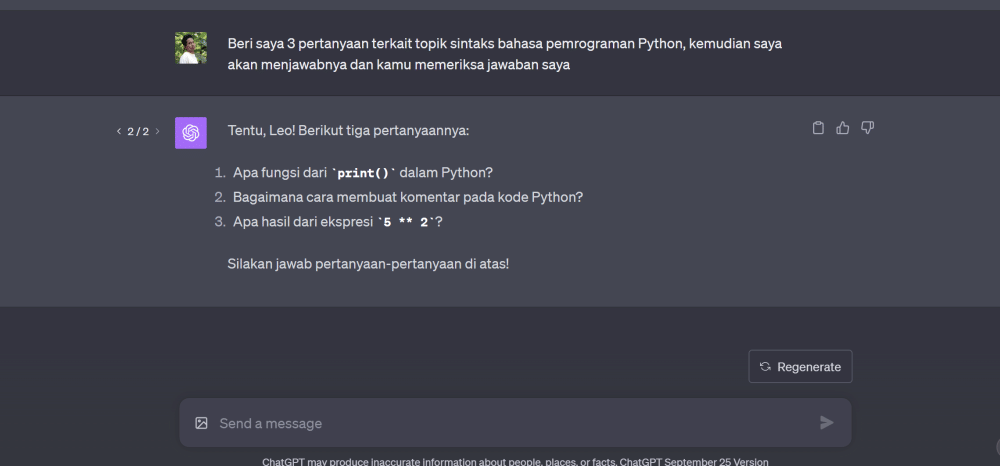Image resolution: width=1000 pixels, height=466 pixels.
Task: Give the response a thumbs up
Action: (843, 128)
